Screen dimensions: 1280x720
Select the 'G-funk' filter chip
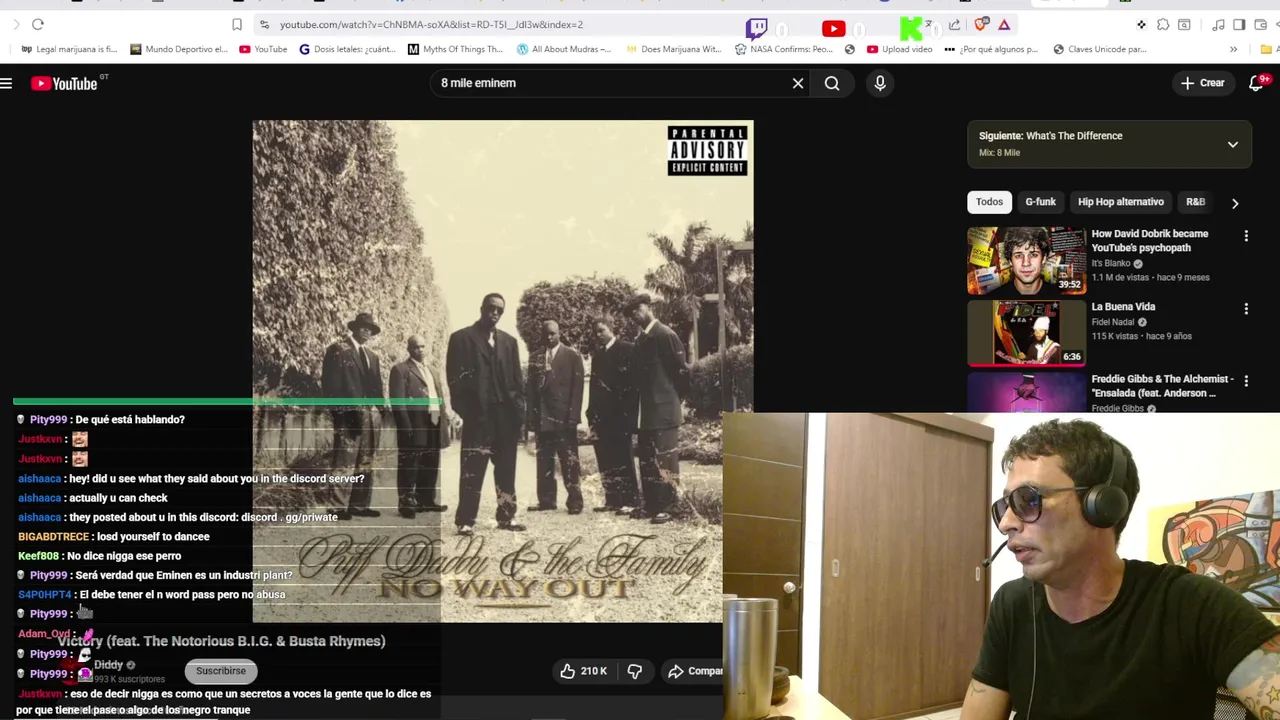1040,202
